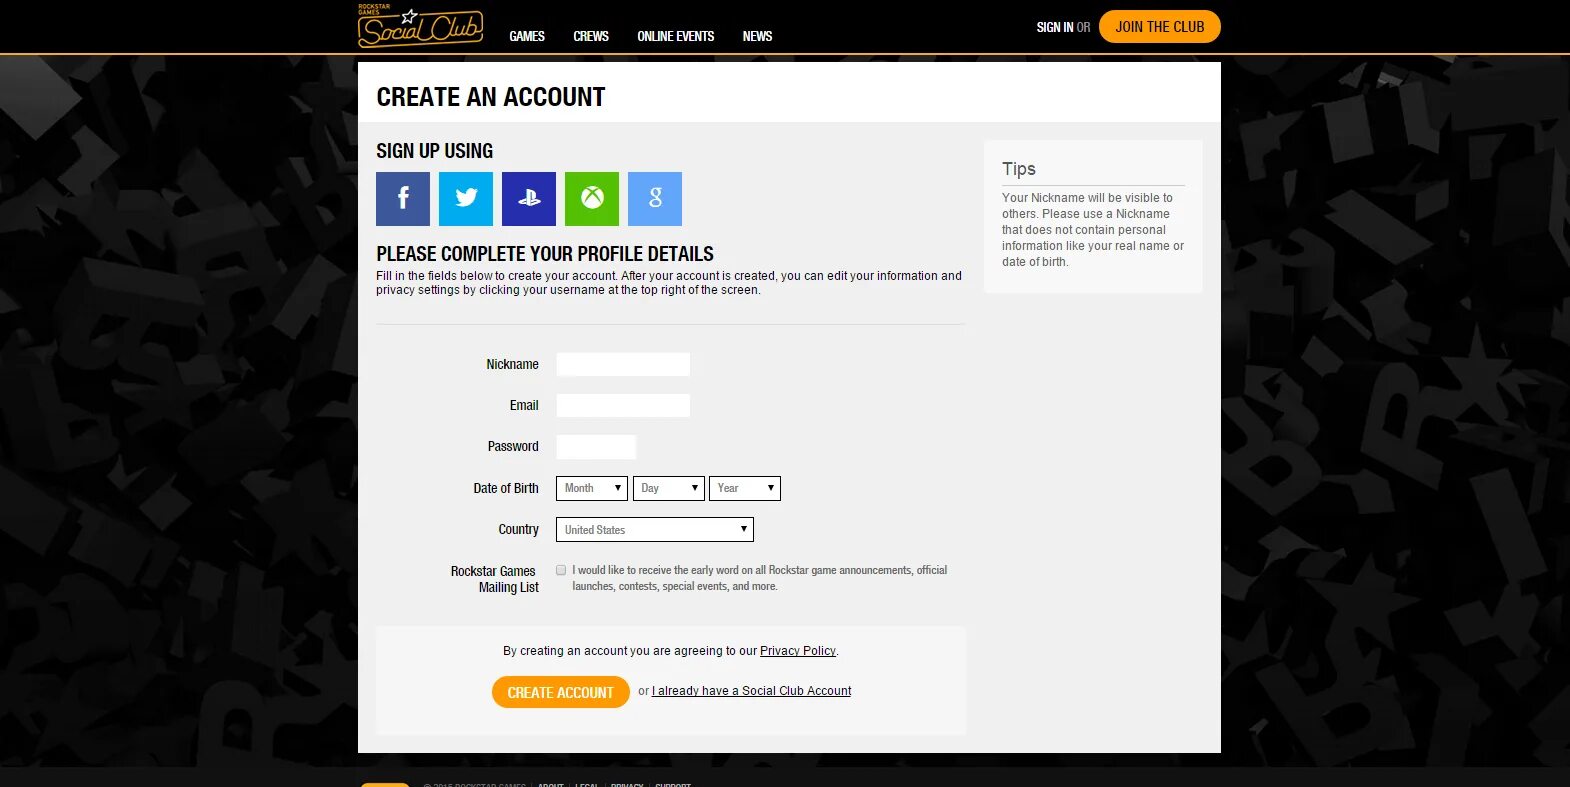1570x787 pixels.
Task: Click Create Account button
Action: 561,692
